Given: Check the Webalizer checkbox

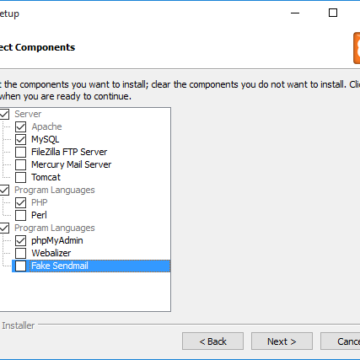Looking at the screenshot, I should coord(21,253).
